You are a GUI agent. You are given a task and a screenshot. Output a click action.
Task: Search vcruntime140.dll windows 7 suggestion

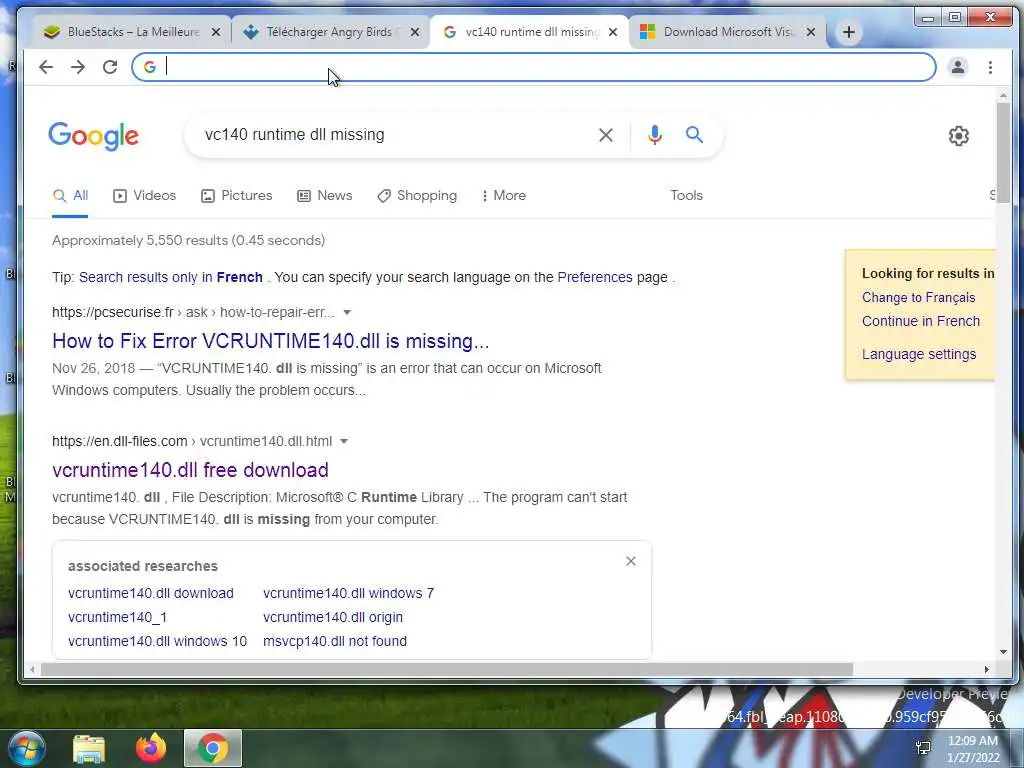coord(348,593)
